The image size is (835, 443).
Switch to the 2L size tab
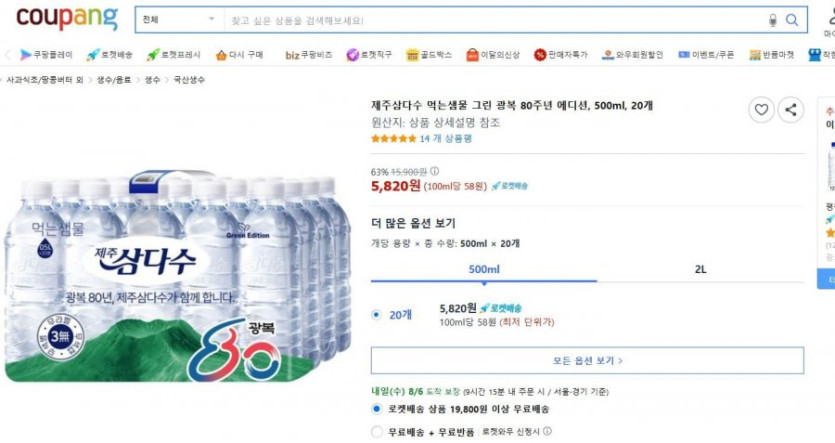click(x=700, y=269)
